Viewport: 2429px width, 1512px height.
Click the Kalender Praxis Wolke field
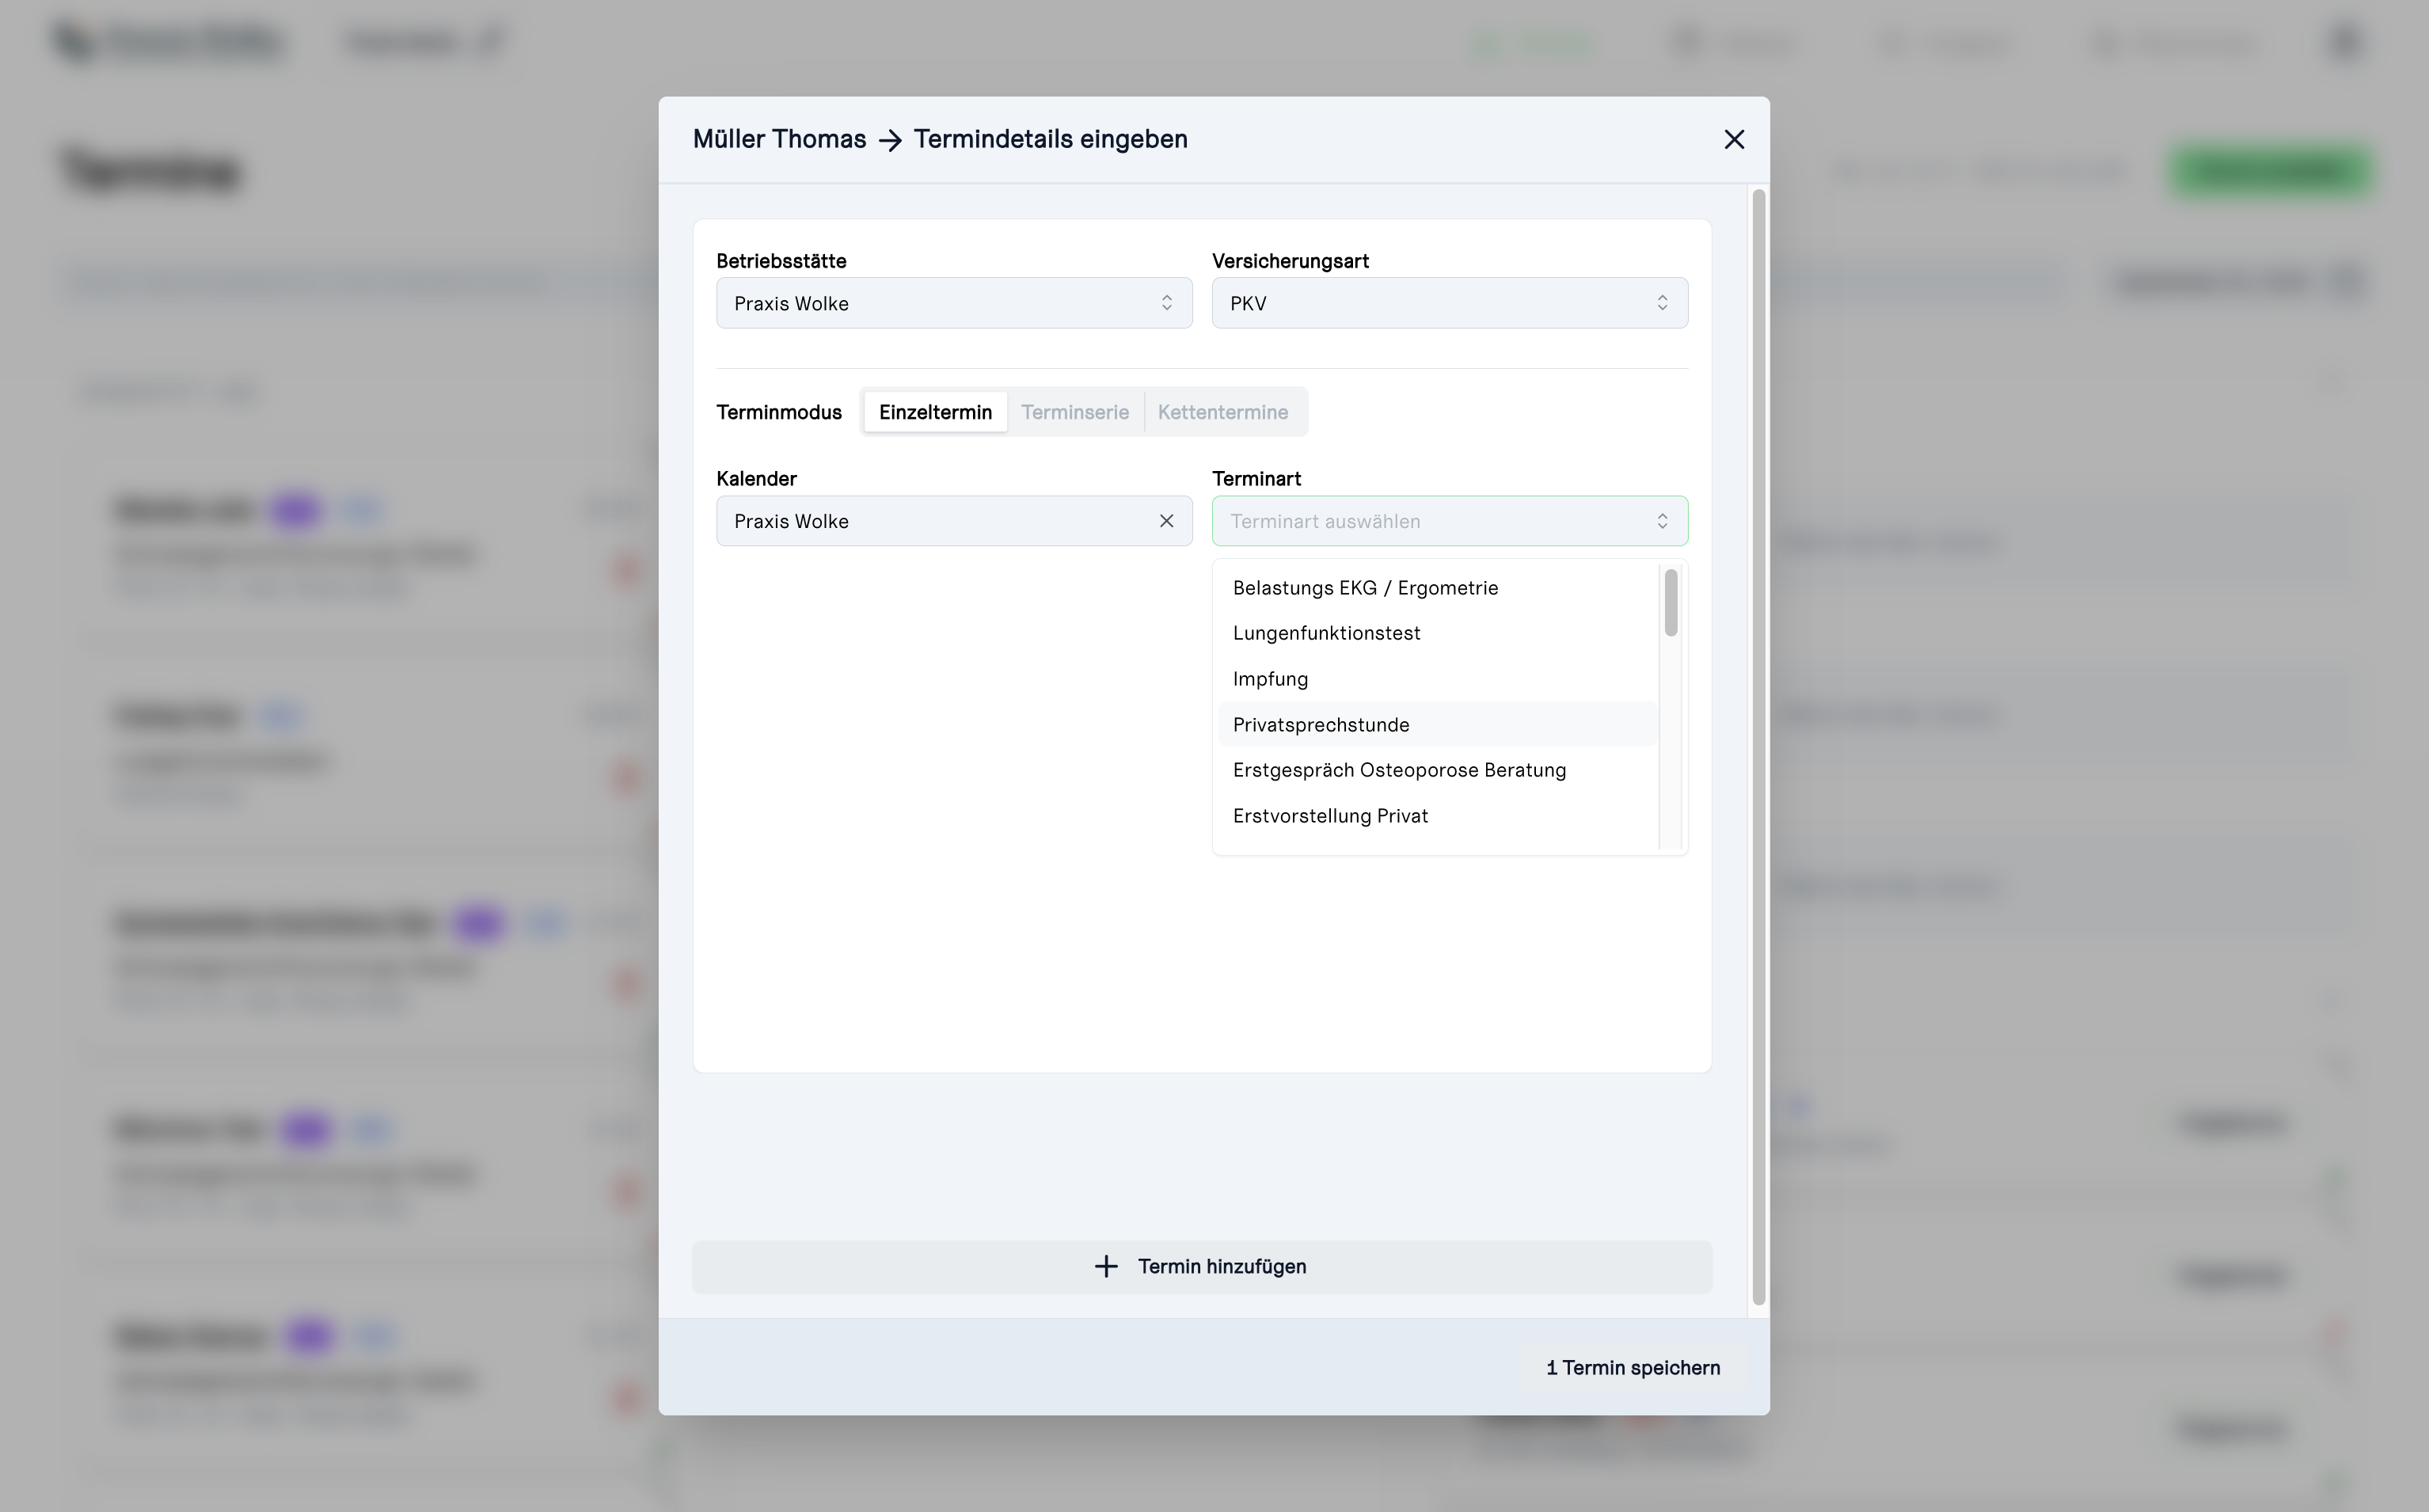(954, 521)
